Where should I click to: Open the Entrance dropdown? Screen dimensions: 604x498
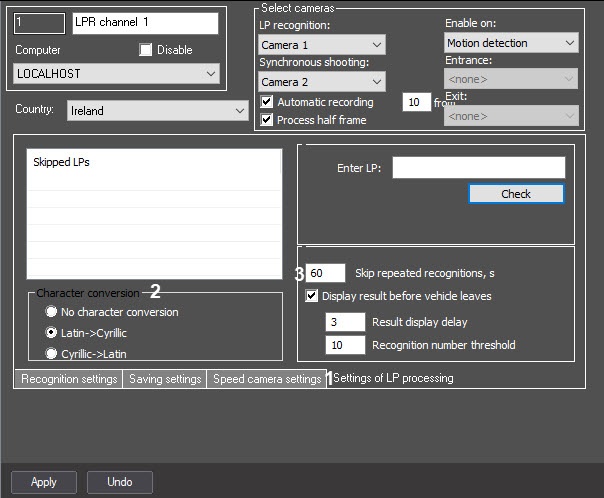[511, 79]
